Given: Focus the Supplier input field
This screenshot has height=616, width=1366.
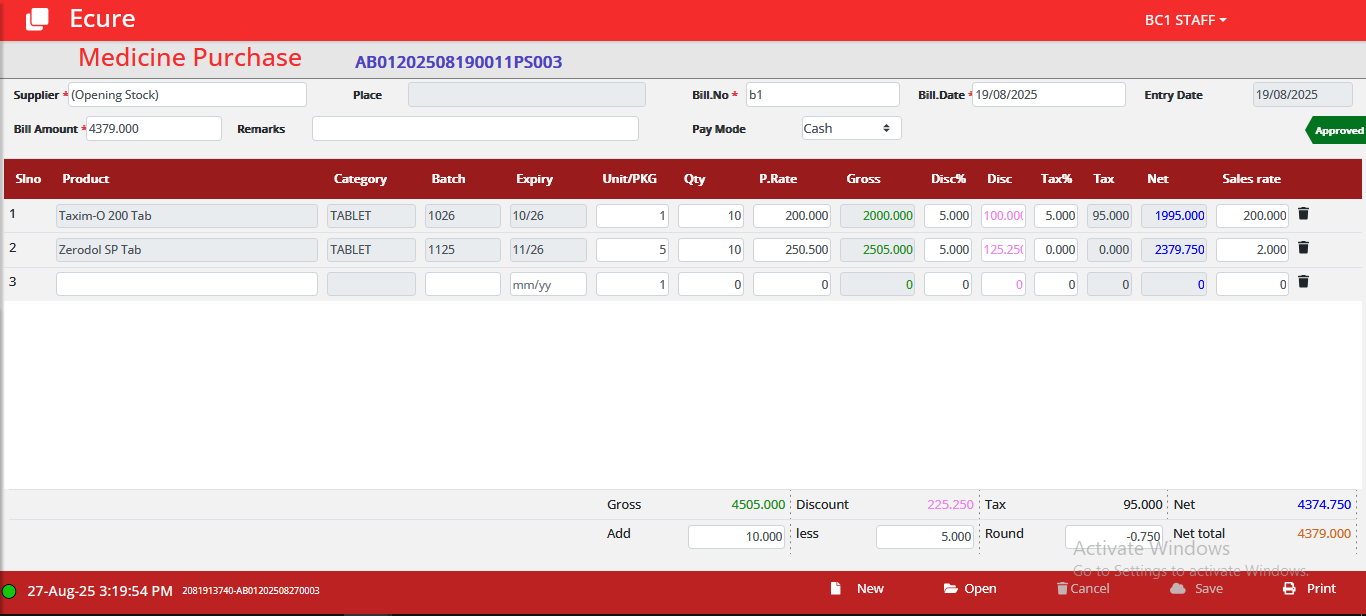Looking at the screenshot, I should click(x=187, y=95).
